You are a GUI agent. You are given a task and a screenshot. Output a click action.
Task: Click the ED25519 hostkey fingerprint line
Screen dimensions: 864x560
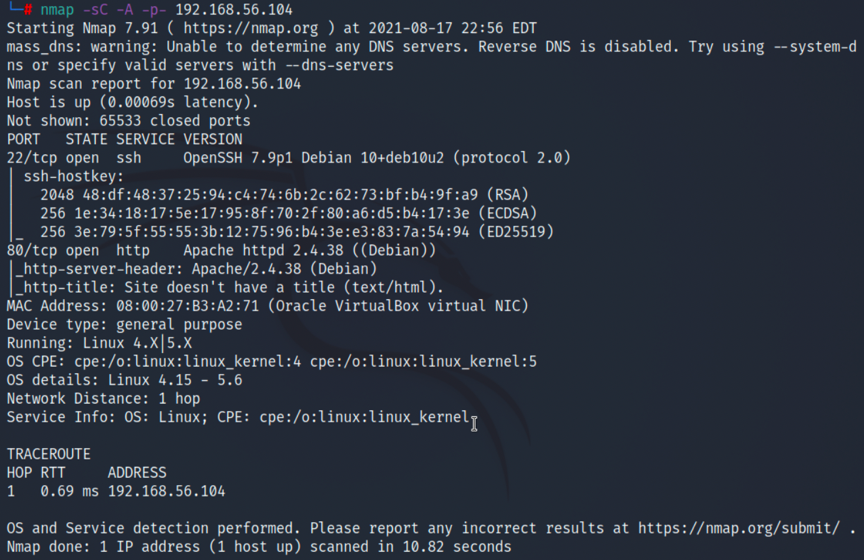(297, 232)
